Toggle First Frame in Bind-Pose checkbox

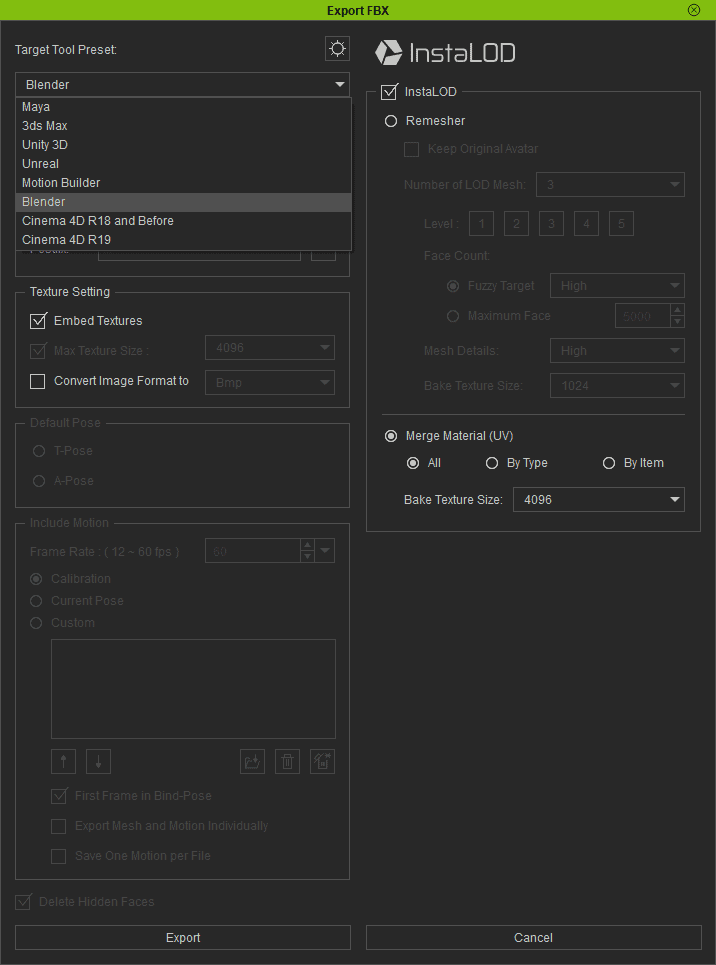59,796
